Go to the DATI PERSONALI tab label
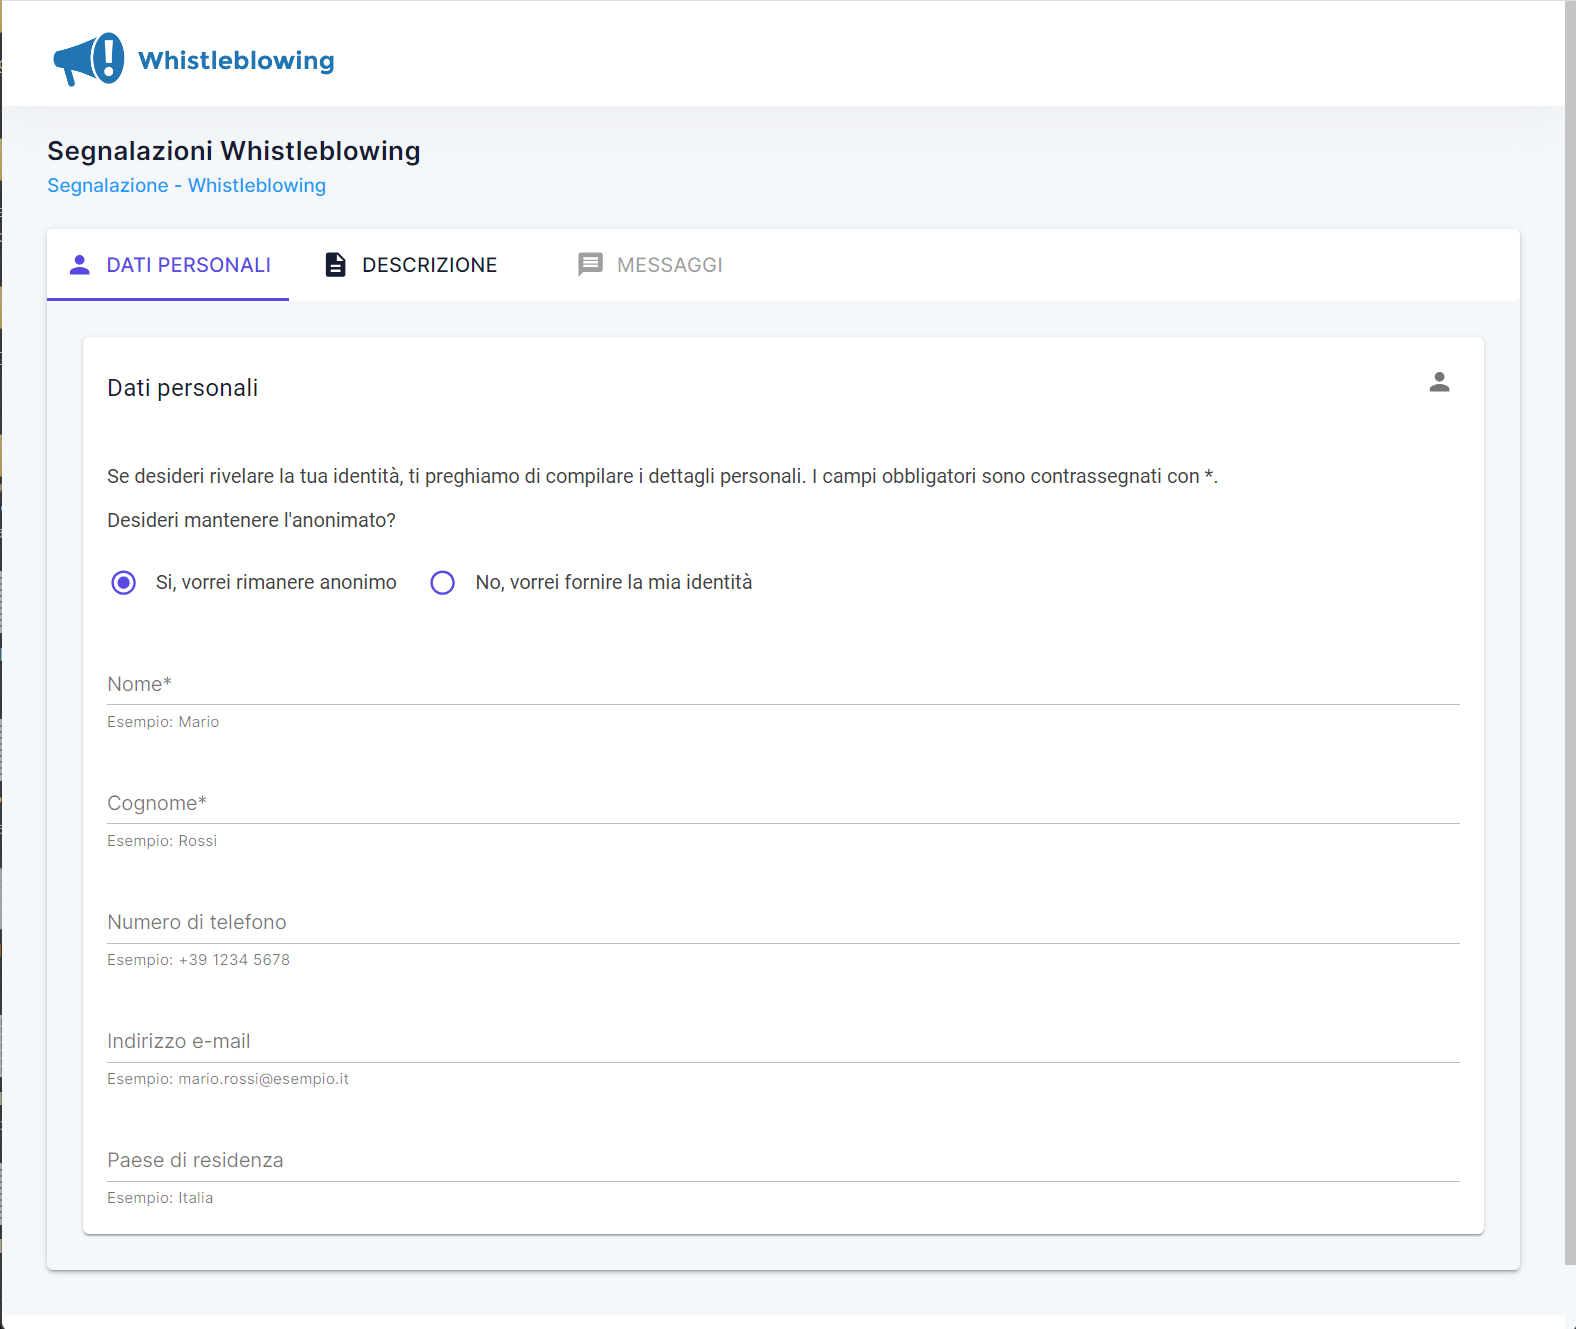Viewport: 1576px width, 1329px height. [188, 265]
